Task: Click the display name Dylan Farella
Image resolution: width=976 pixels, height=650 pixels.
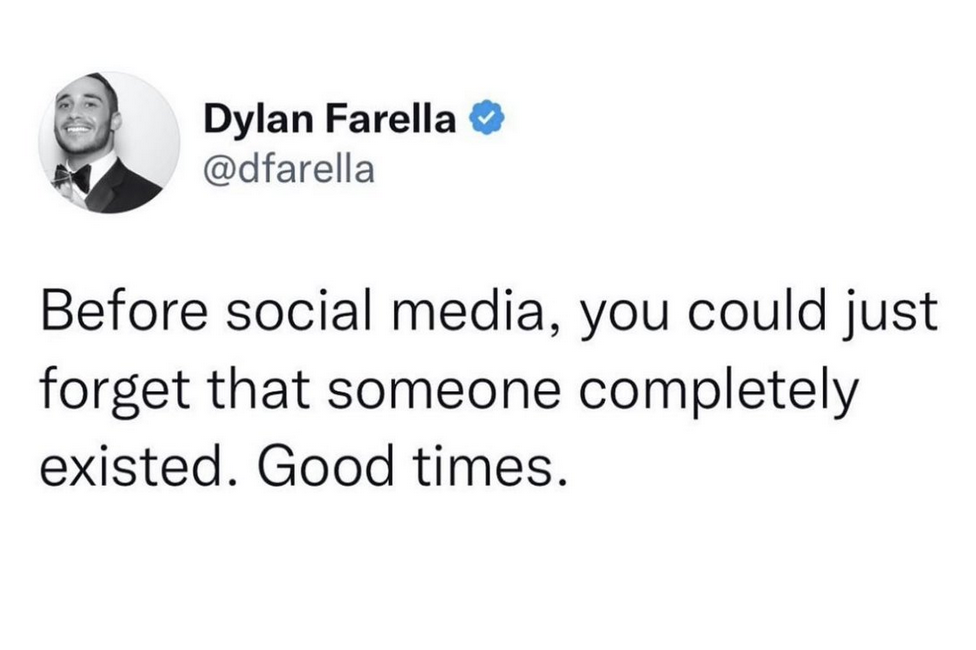Action: [x=330, y=118]
